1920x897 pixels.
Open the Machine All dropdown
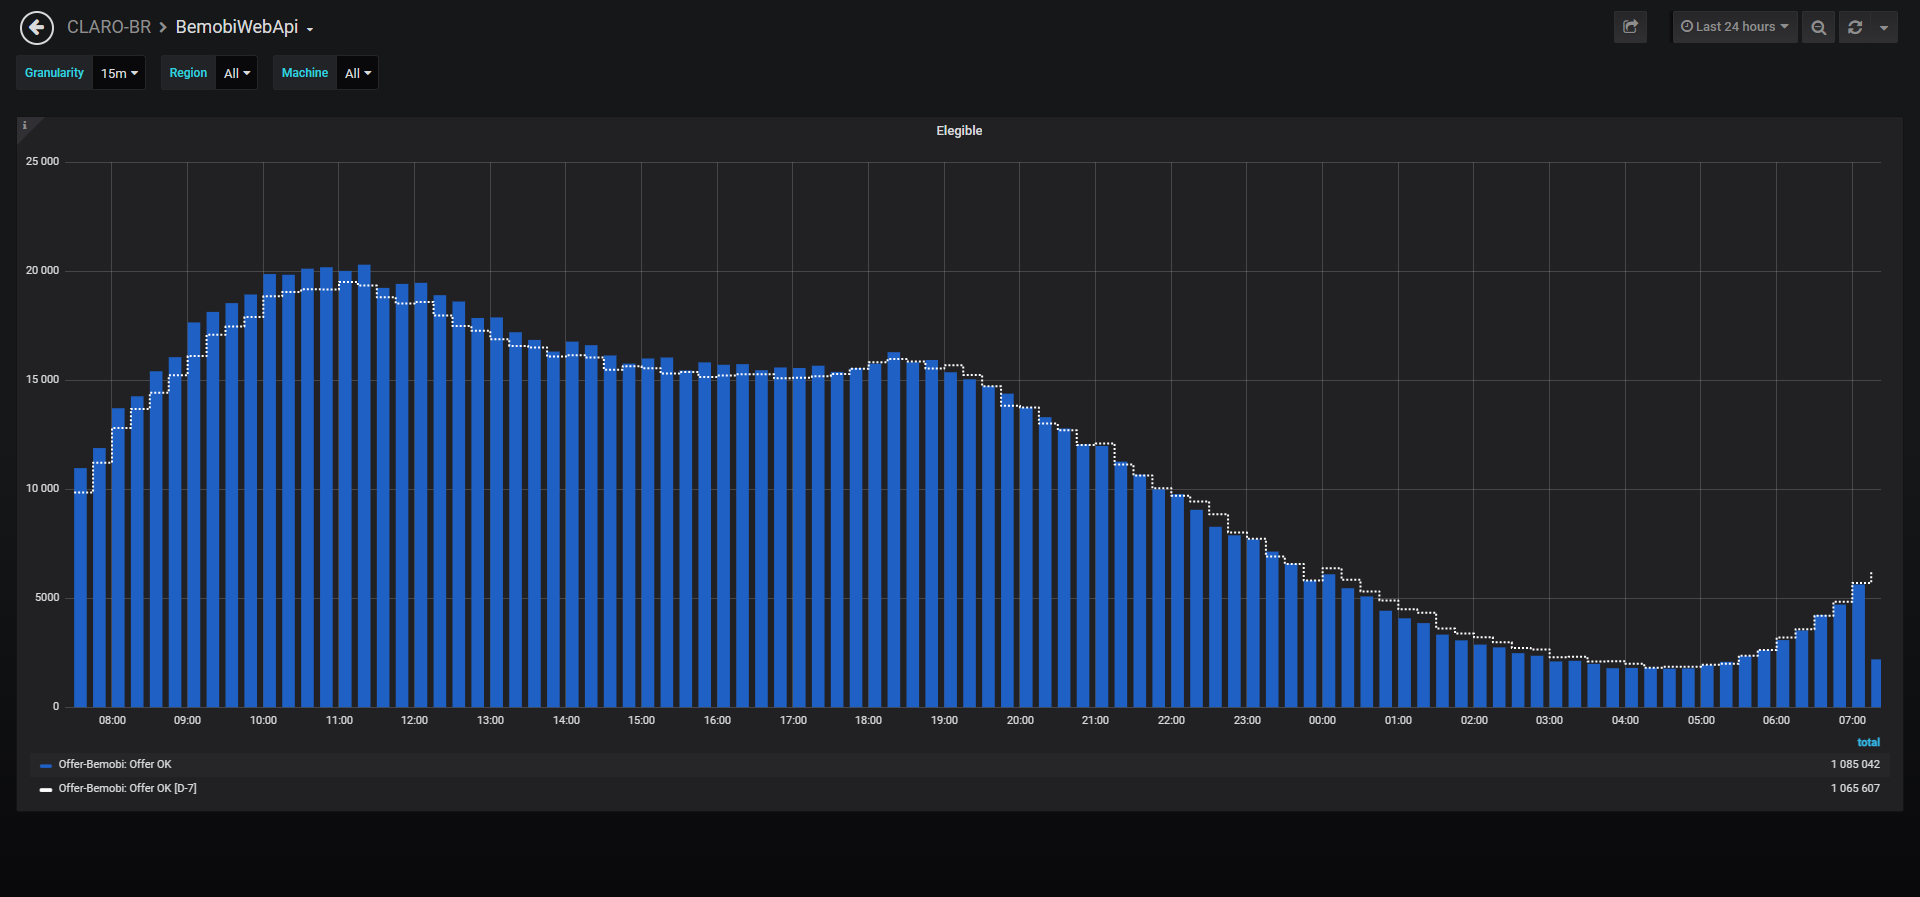tap(358, 73)
